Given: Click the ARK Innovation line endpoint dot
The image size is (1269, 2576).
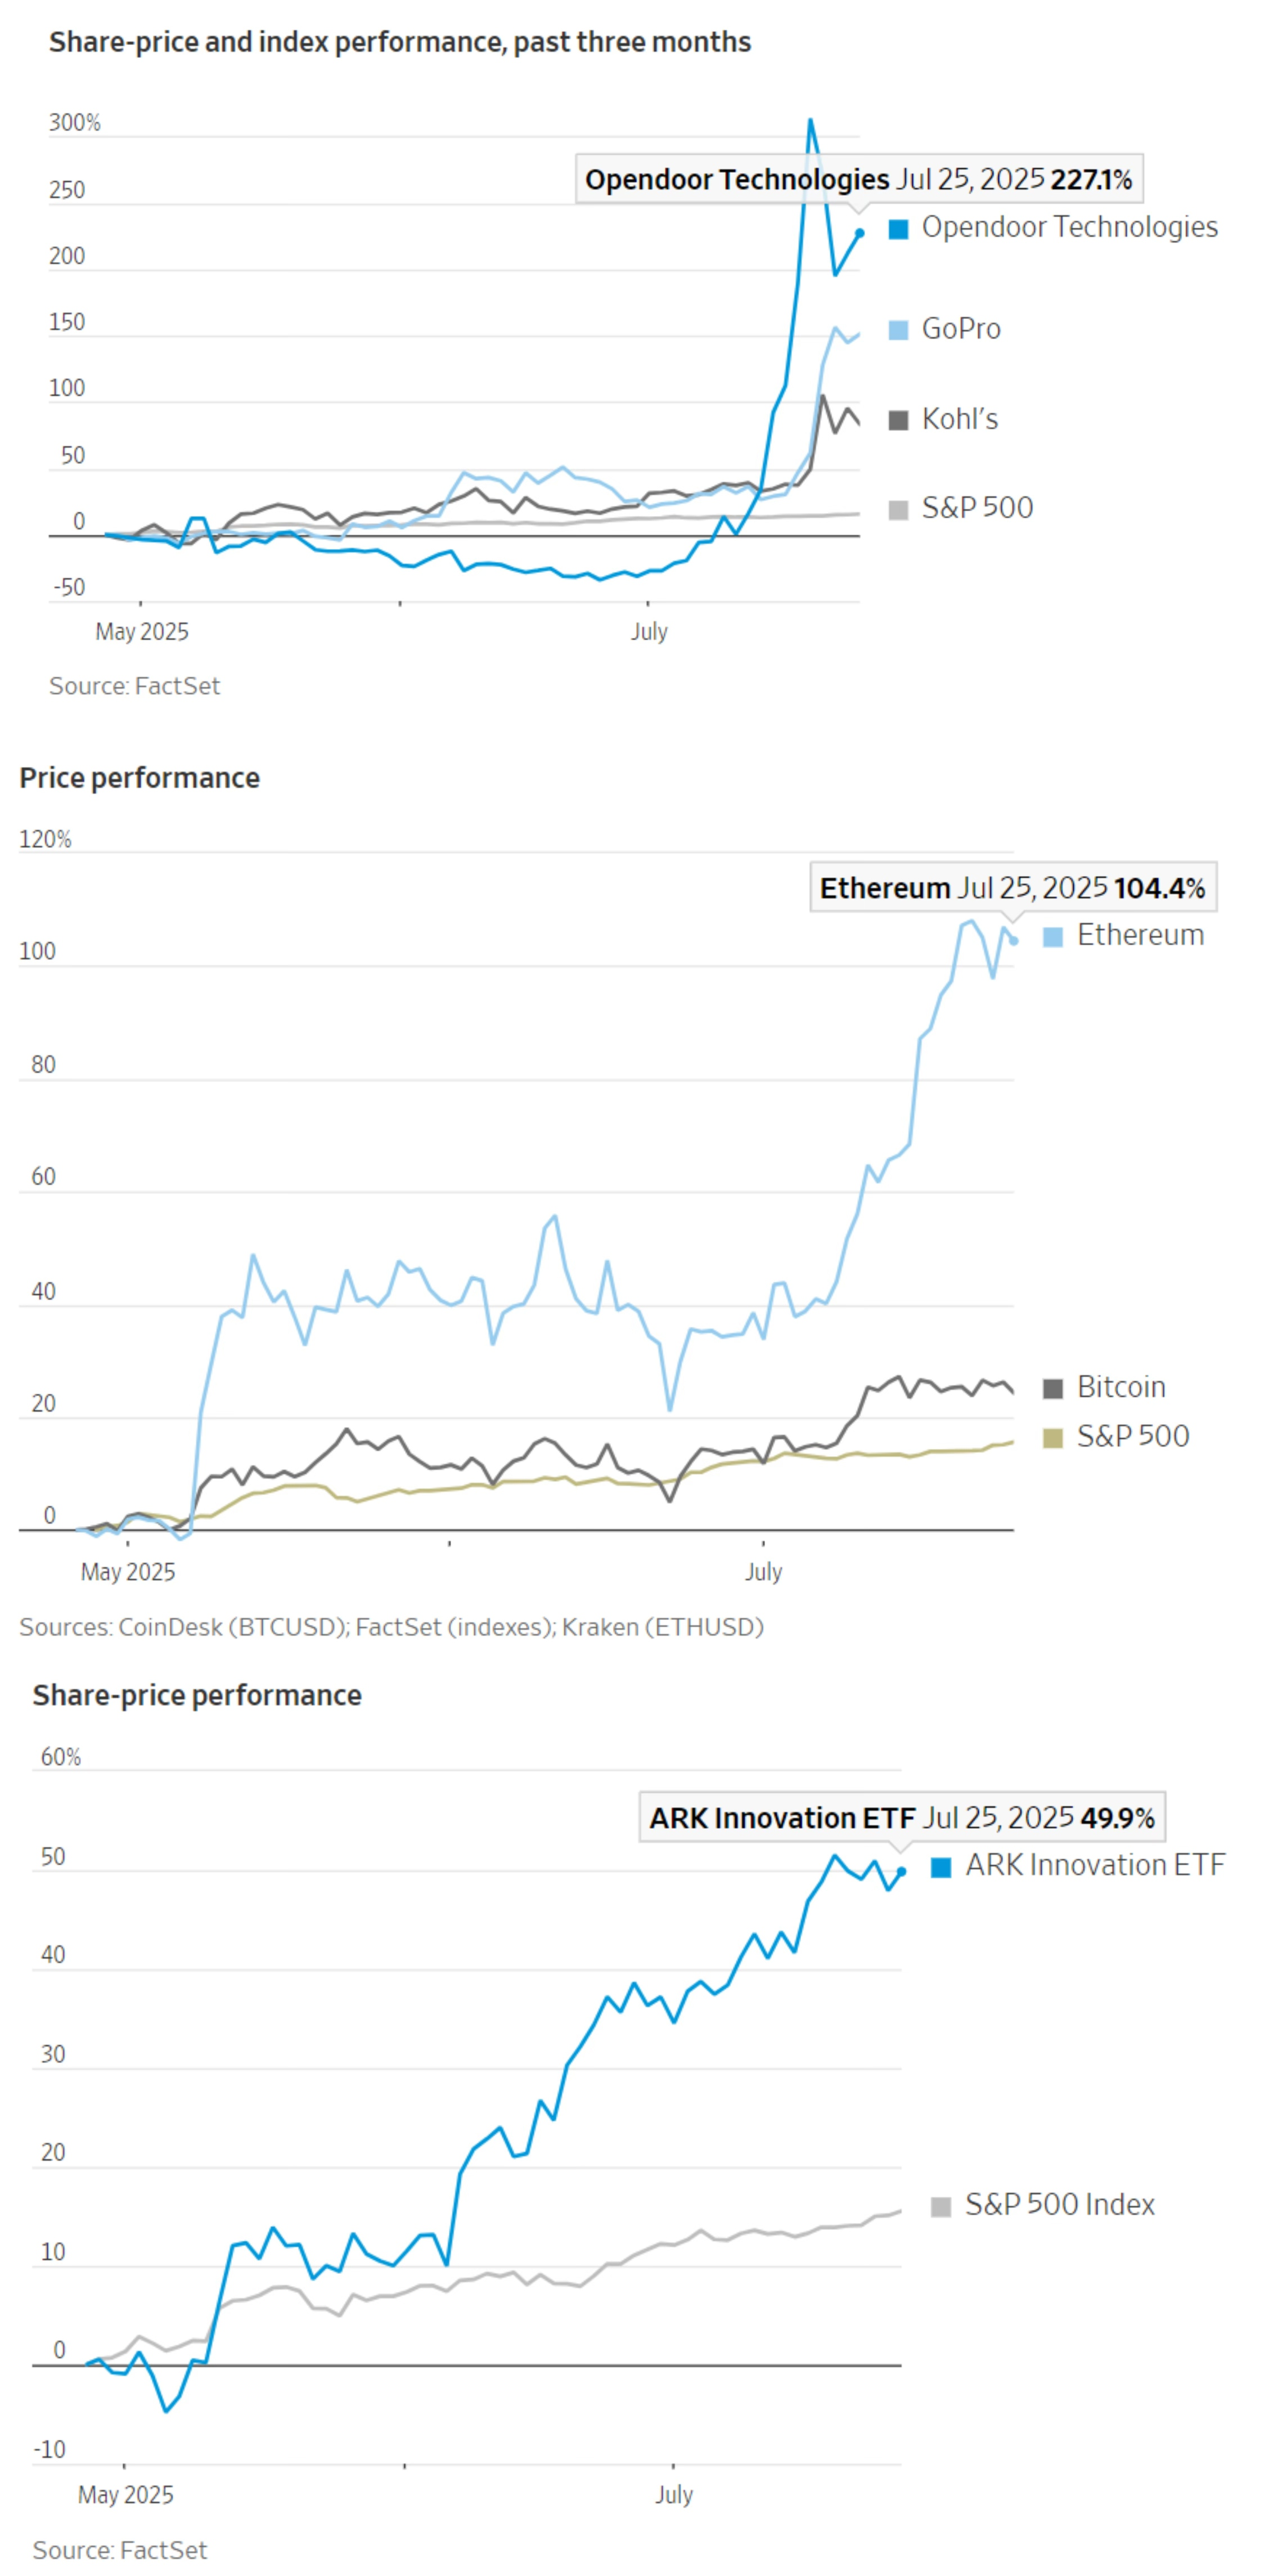Looking at the screenshot, I should 901,1871.
